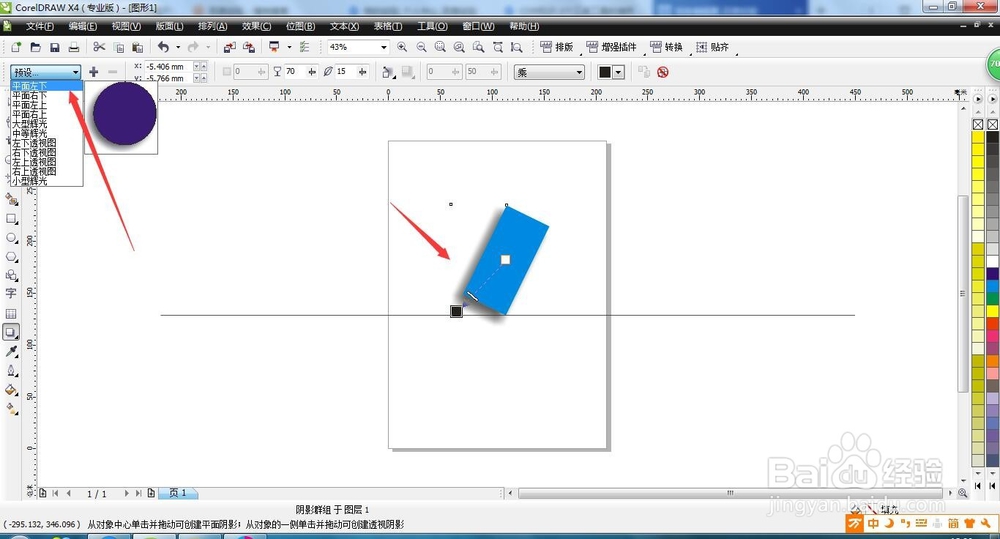
Task: Select the Ellipse tool
Action: [x=11, y=237]
